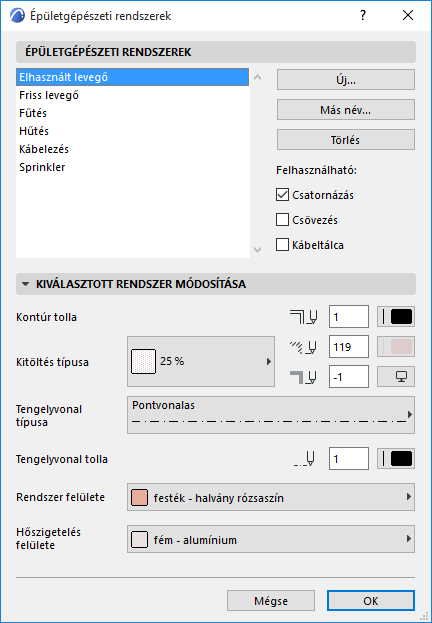Open the black Kontúr tolla color swatch

pos(396,317)
